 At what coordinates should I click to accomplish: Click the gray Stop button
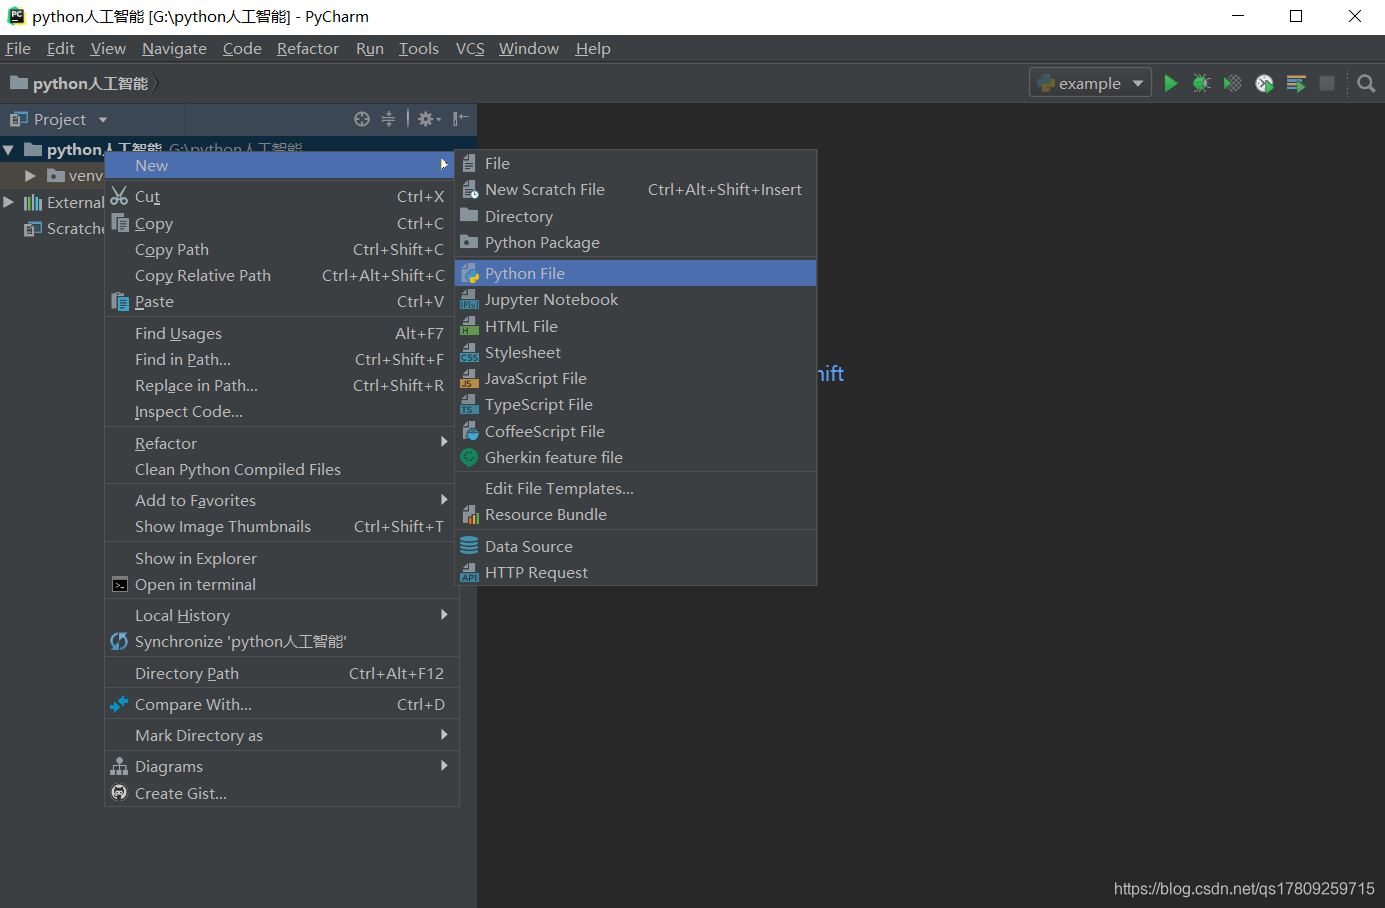[1327, 83]
